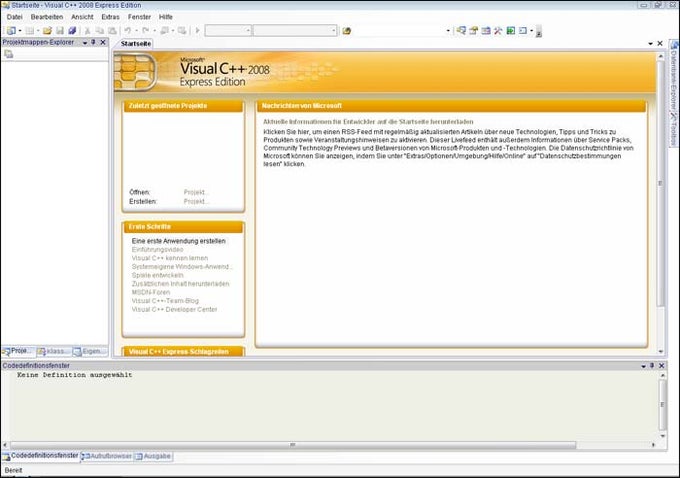Click the Paste toolbar icon
This screenshot has height=478, width=680.
coord(112,30)
